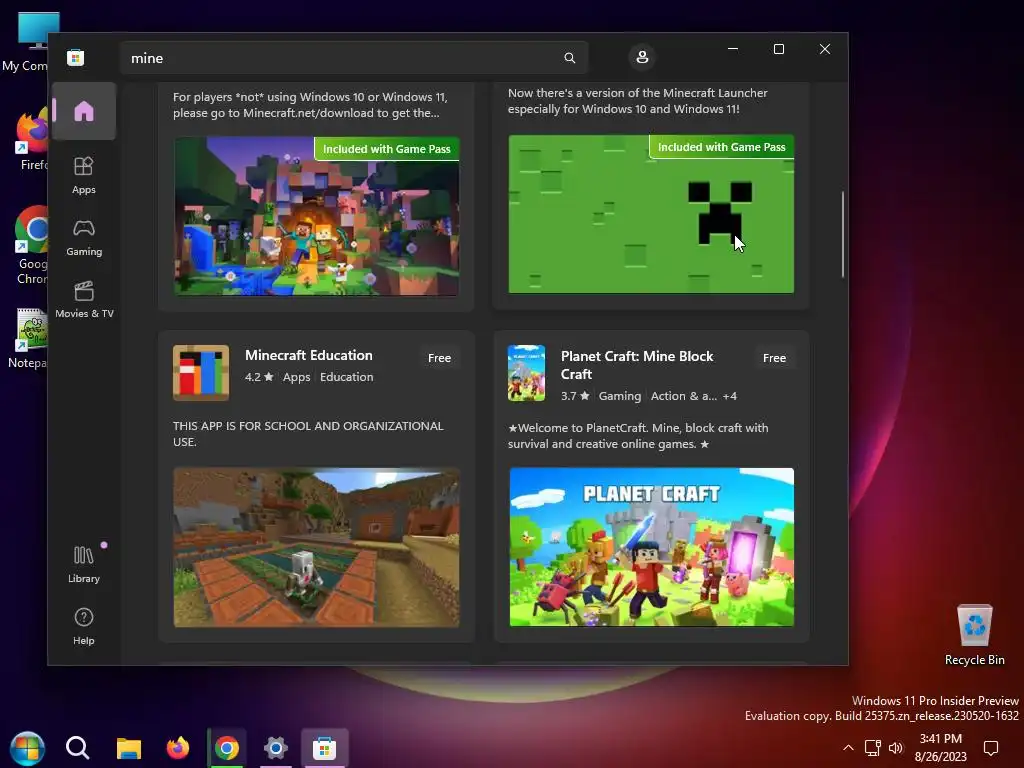Screen dimensions: 1024x768
Task: Click the Minecraft Education title
Action: [x=308, y=355]
